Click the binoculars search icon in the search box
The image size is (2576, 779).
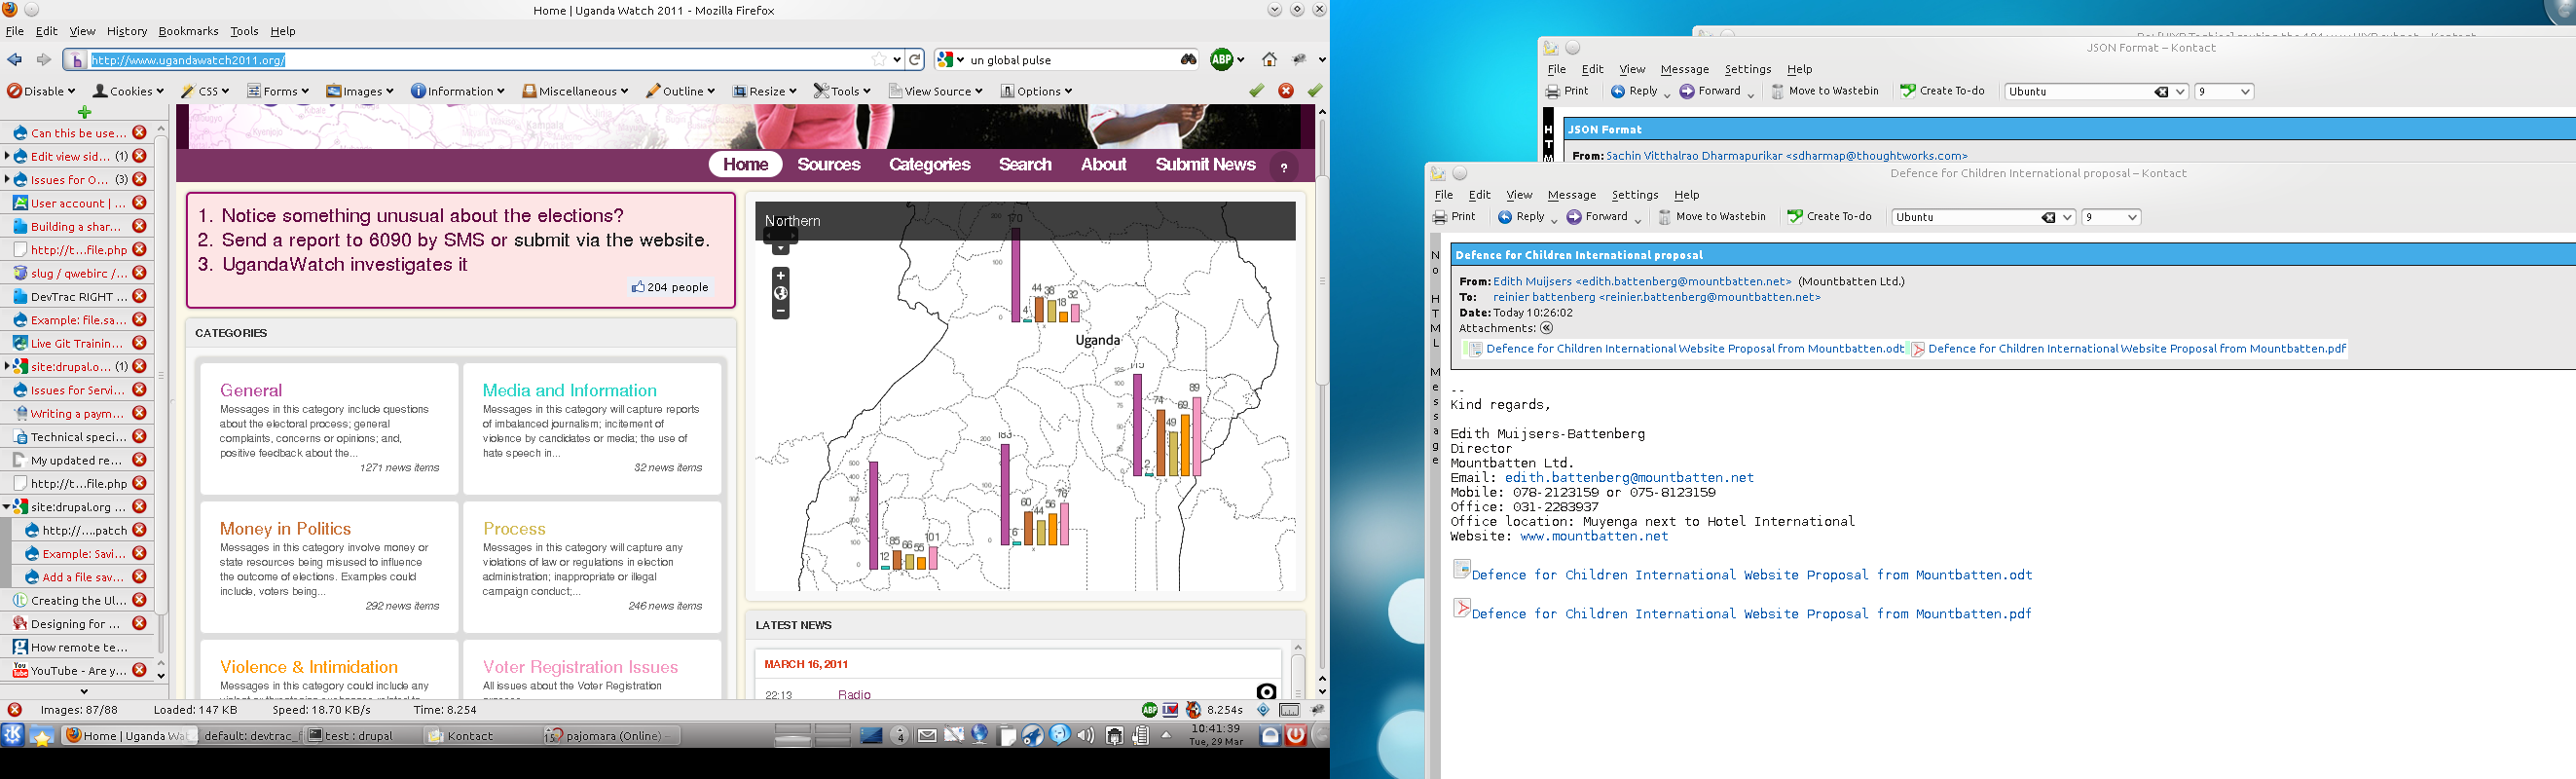pos(1188,60)
